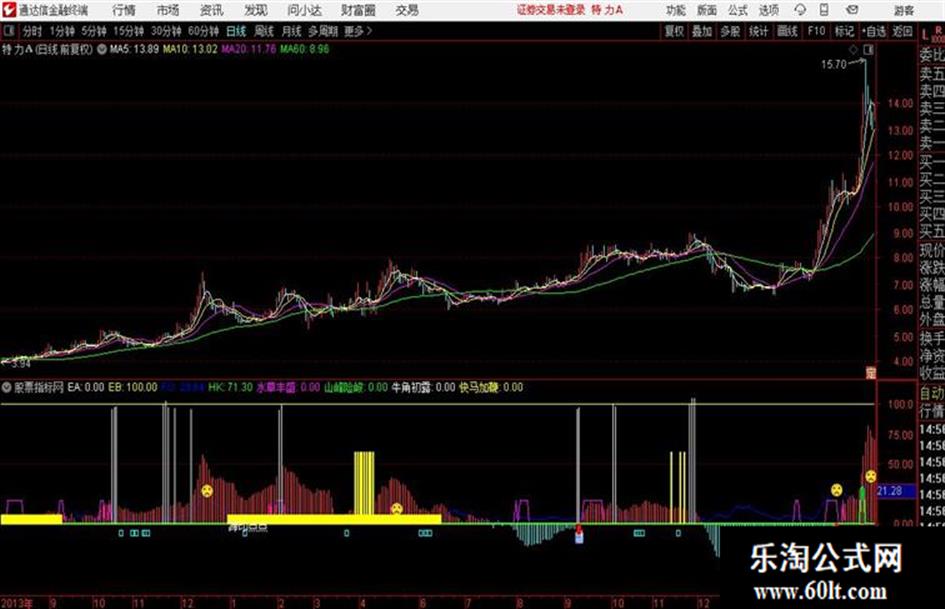945x609 pixels.
Task: Click the 2013年 date axis label
Action: tap(16, 603)
